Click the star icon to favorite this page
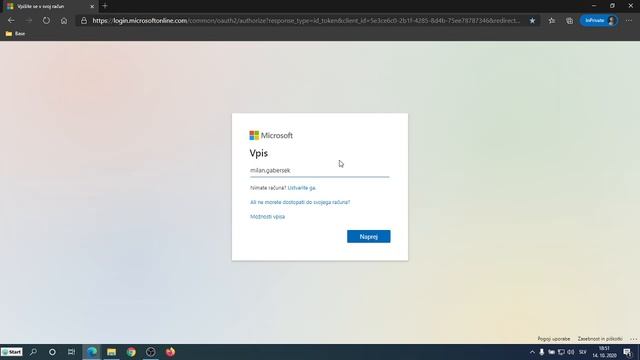The width and height of the screenshot is (640, 360). pyautogui.click(x=532, y=20)
